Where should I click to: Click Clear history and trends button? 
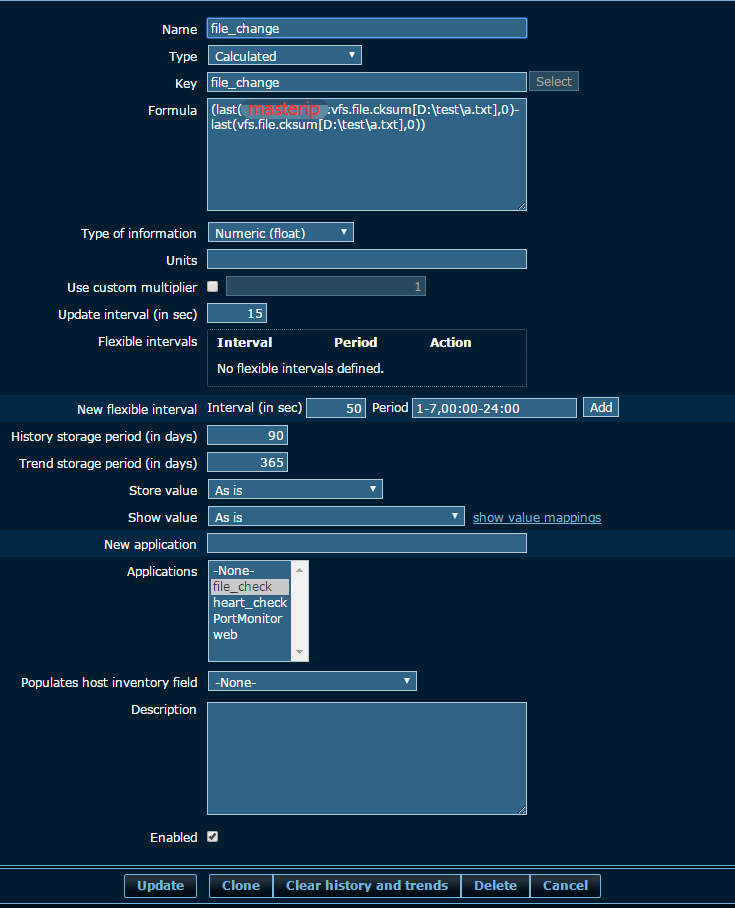367,885
